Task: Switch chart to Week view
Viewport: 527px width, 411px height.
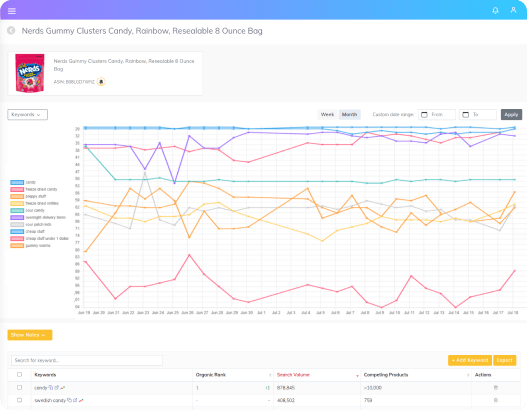Action: point(327,115)
